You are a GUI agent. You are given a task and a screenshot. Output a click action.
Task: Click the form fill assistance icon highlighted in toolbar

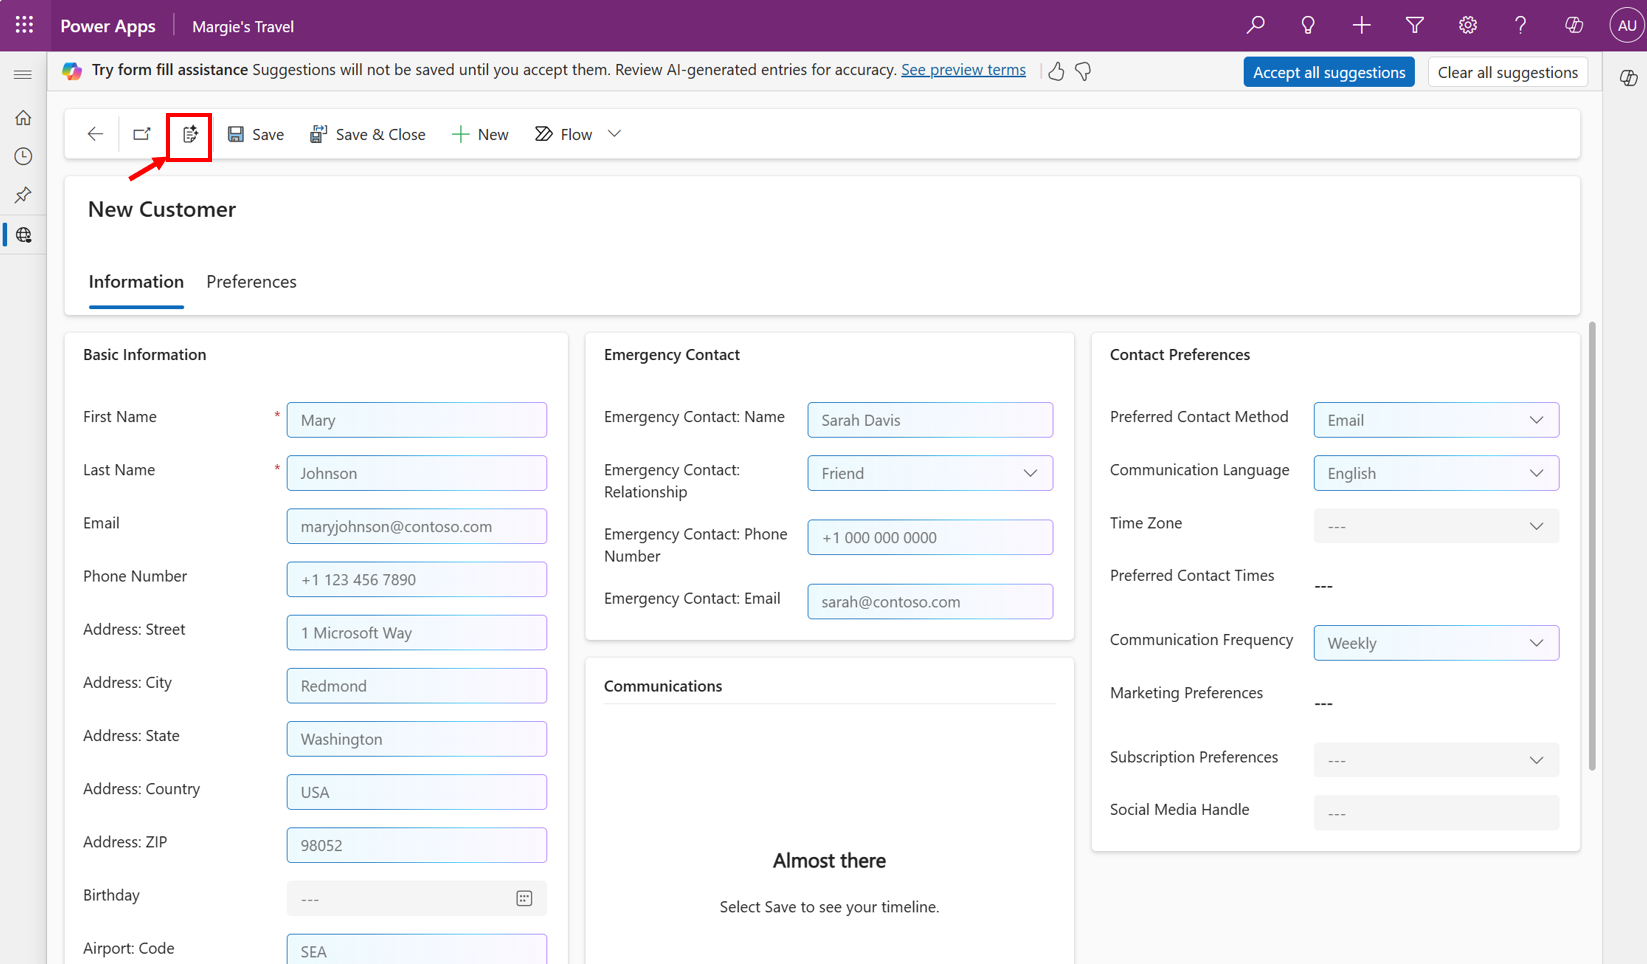tap(190, 135)
